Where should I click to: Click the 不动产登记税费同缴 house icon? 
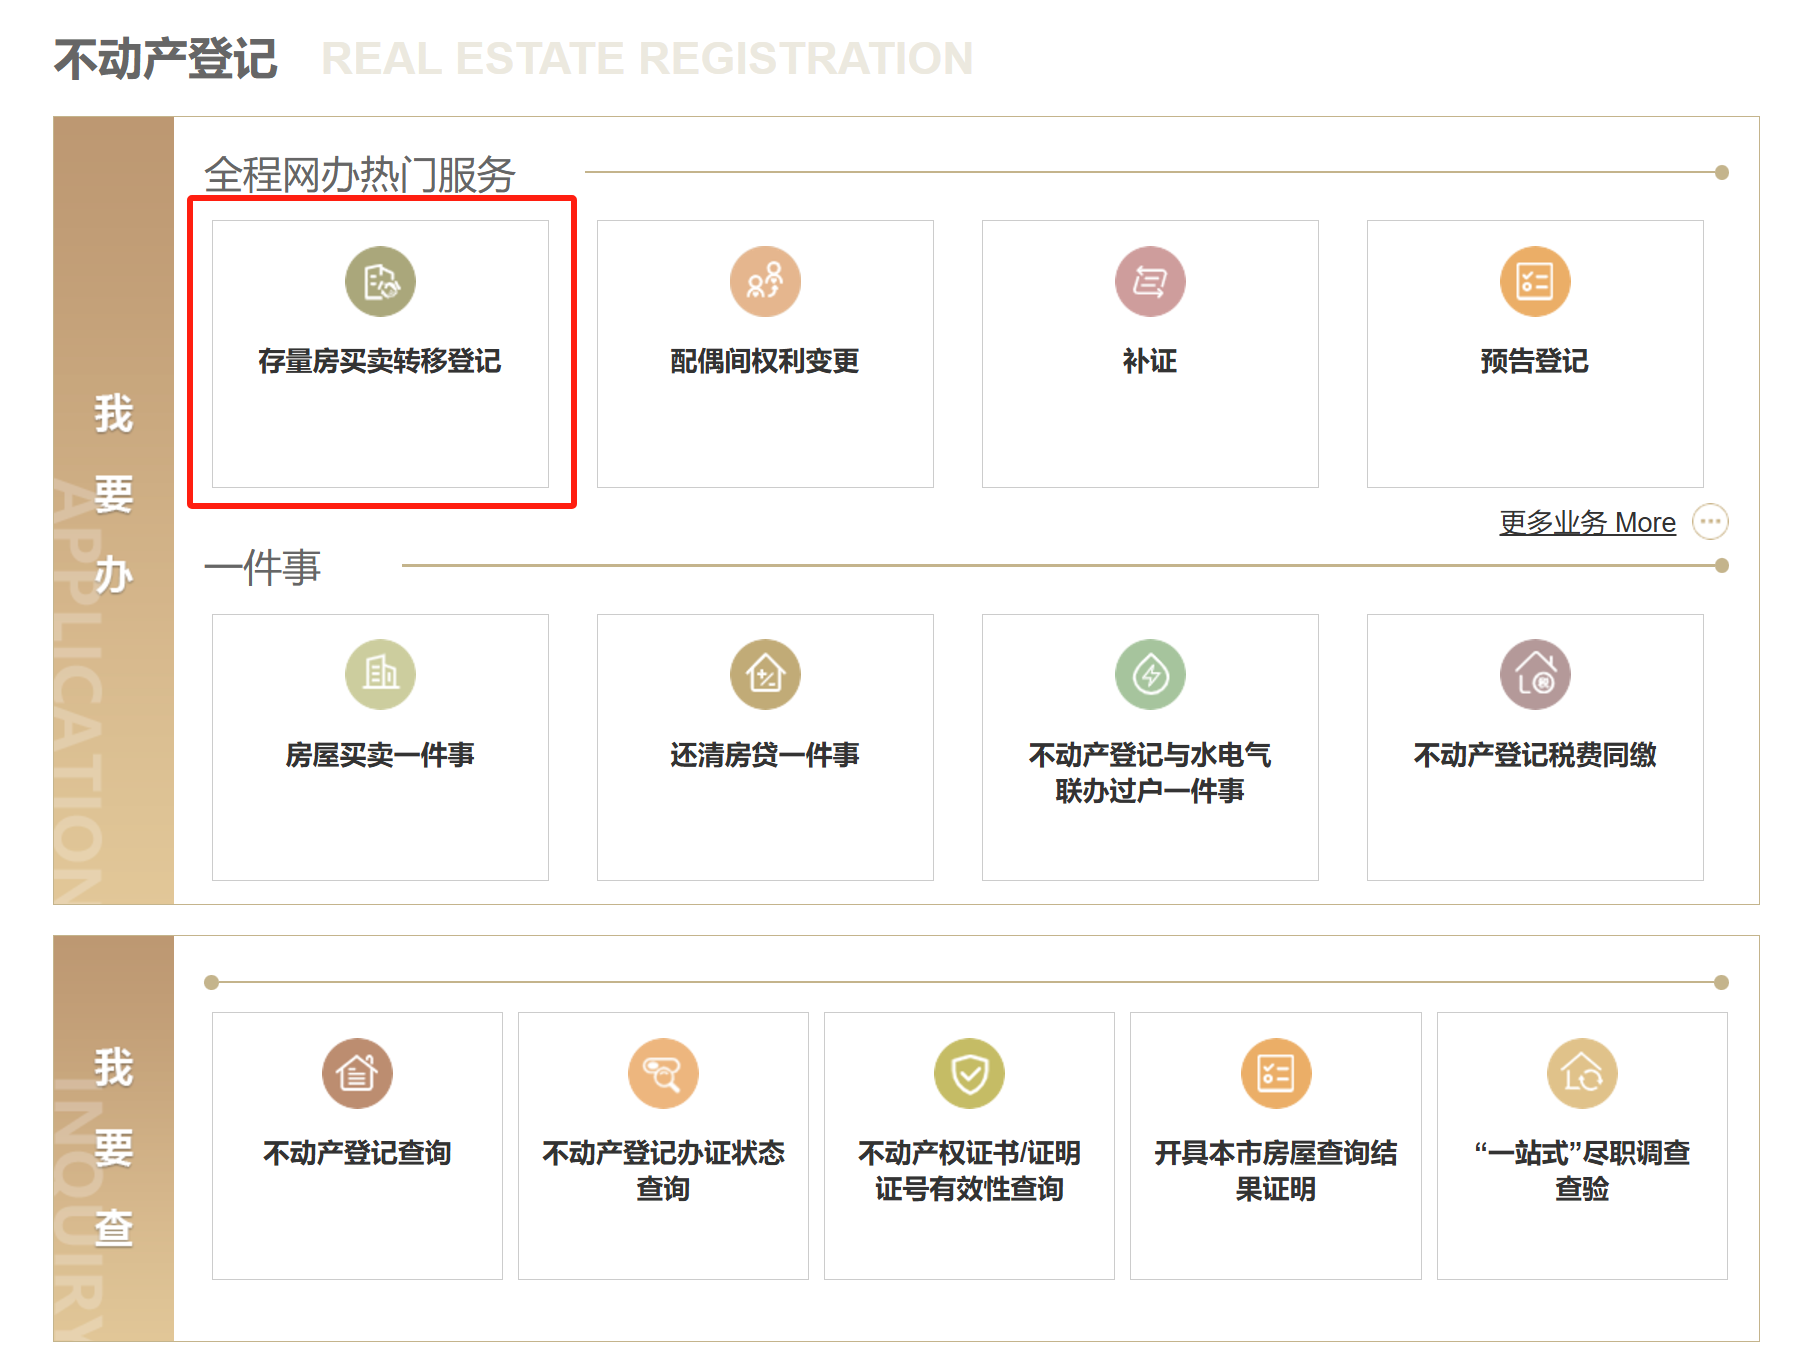[1535, 675]
